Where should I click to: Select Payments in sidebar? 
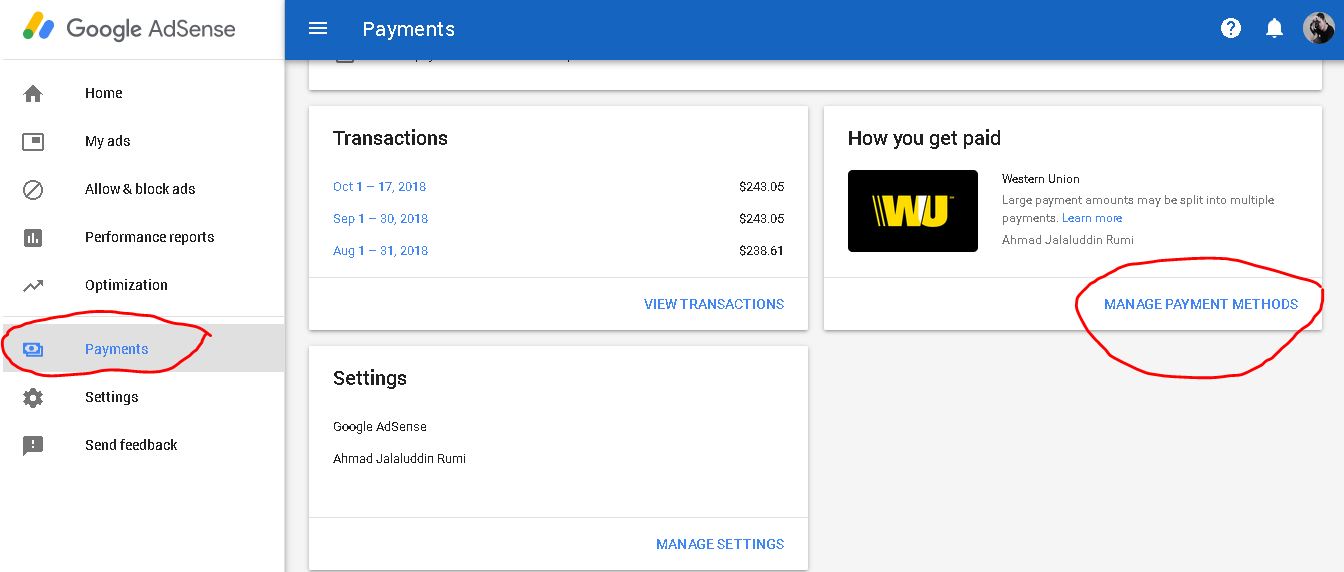point(116,349)
